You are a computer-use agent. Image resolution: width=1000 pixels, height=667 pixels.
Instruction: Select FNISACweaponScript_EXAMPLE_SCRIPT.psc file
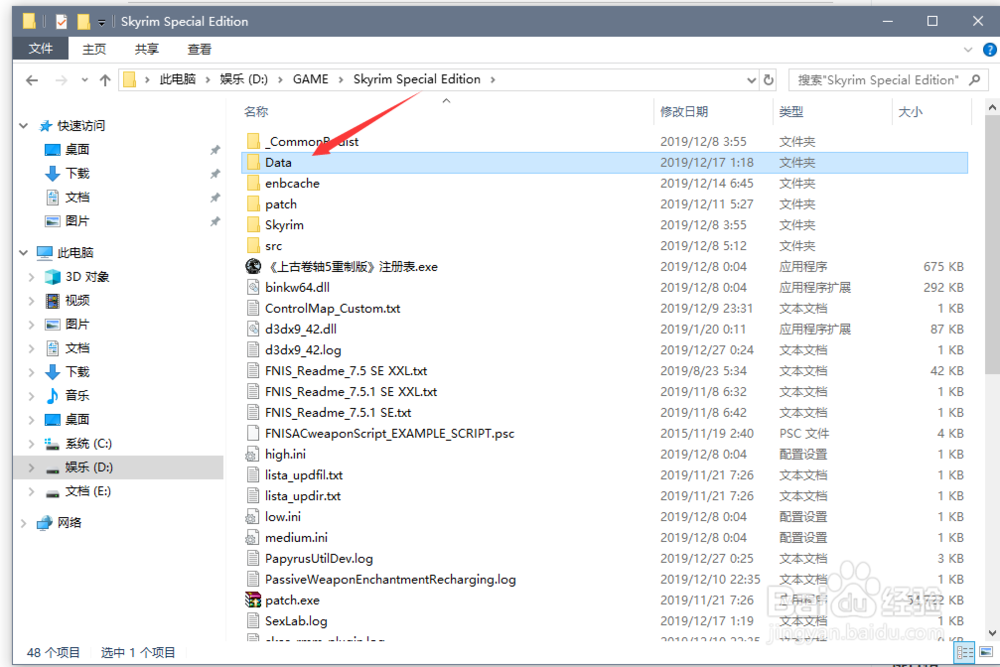(x=390, y=433)
